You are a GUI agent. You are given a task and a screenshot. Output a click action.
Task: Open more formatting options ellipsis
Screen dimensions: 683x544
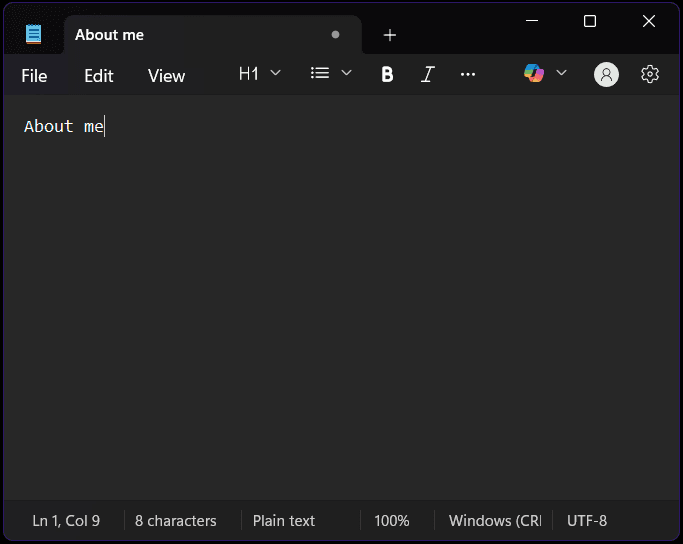(468, 74)
